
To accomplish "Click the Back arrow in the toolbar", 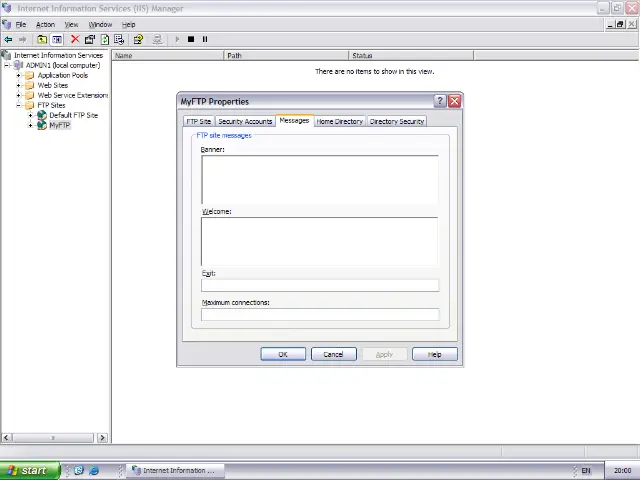I will click(x=8, y=40).
